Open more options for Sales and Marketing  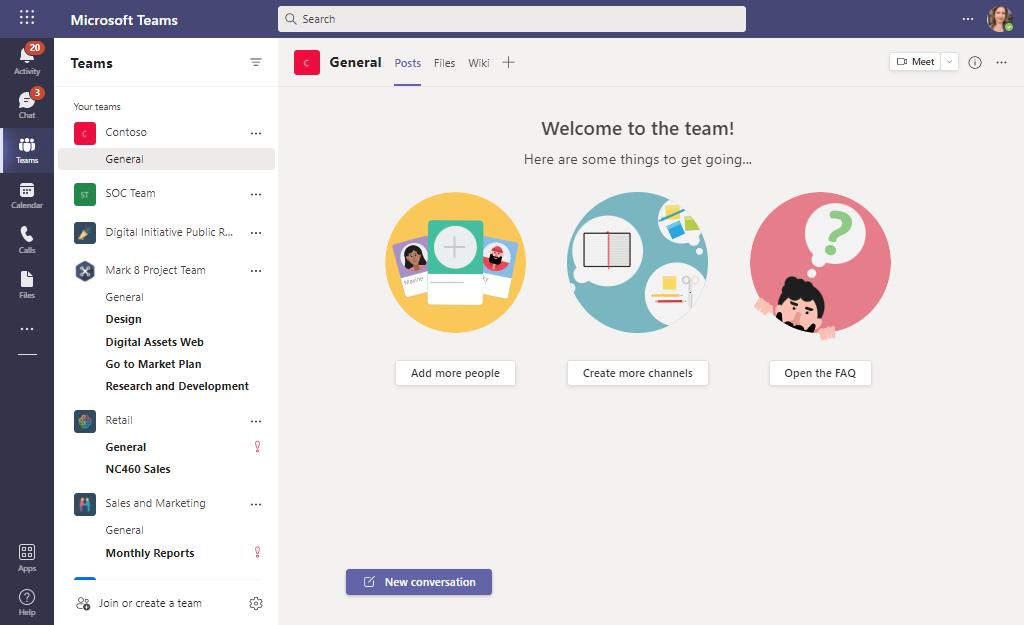point(256,505)
